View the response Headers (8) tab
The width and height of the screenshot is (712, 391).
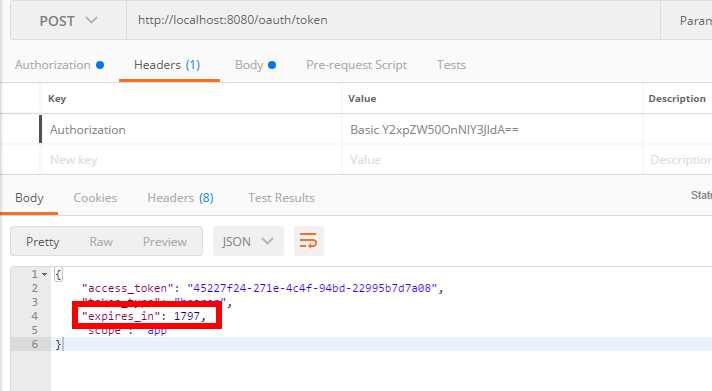coord(180,198)
